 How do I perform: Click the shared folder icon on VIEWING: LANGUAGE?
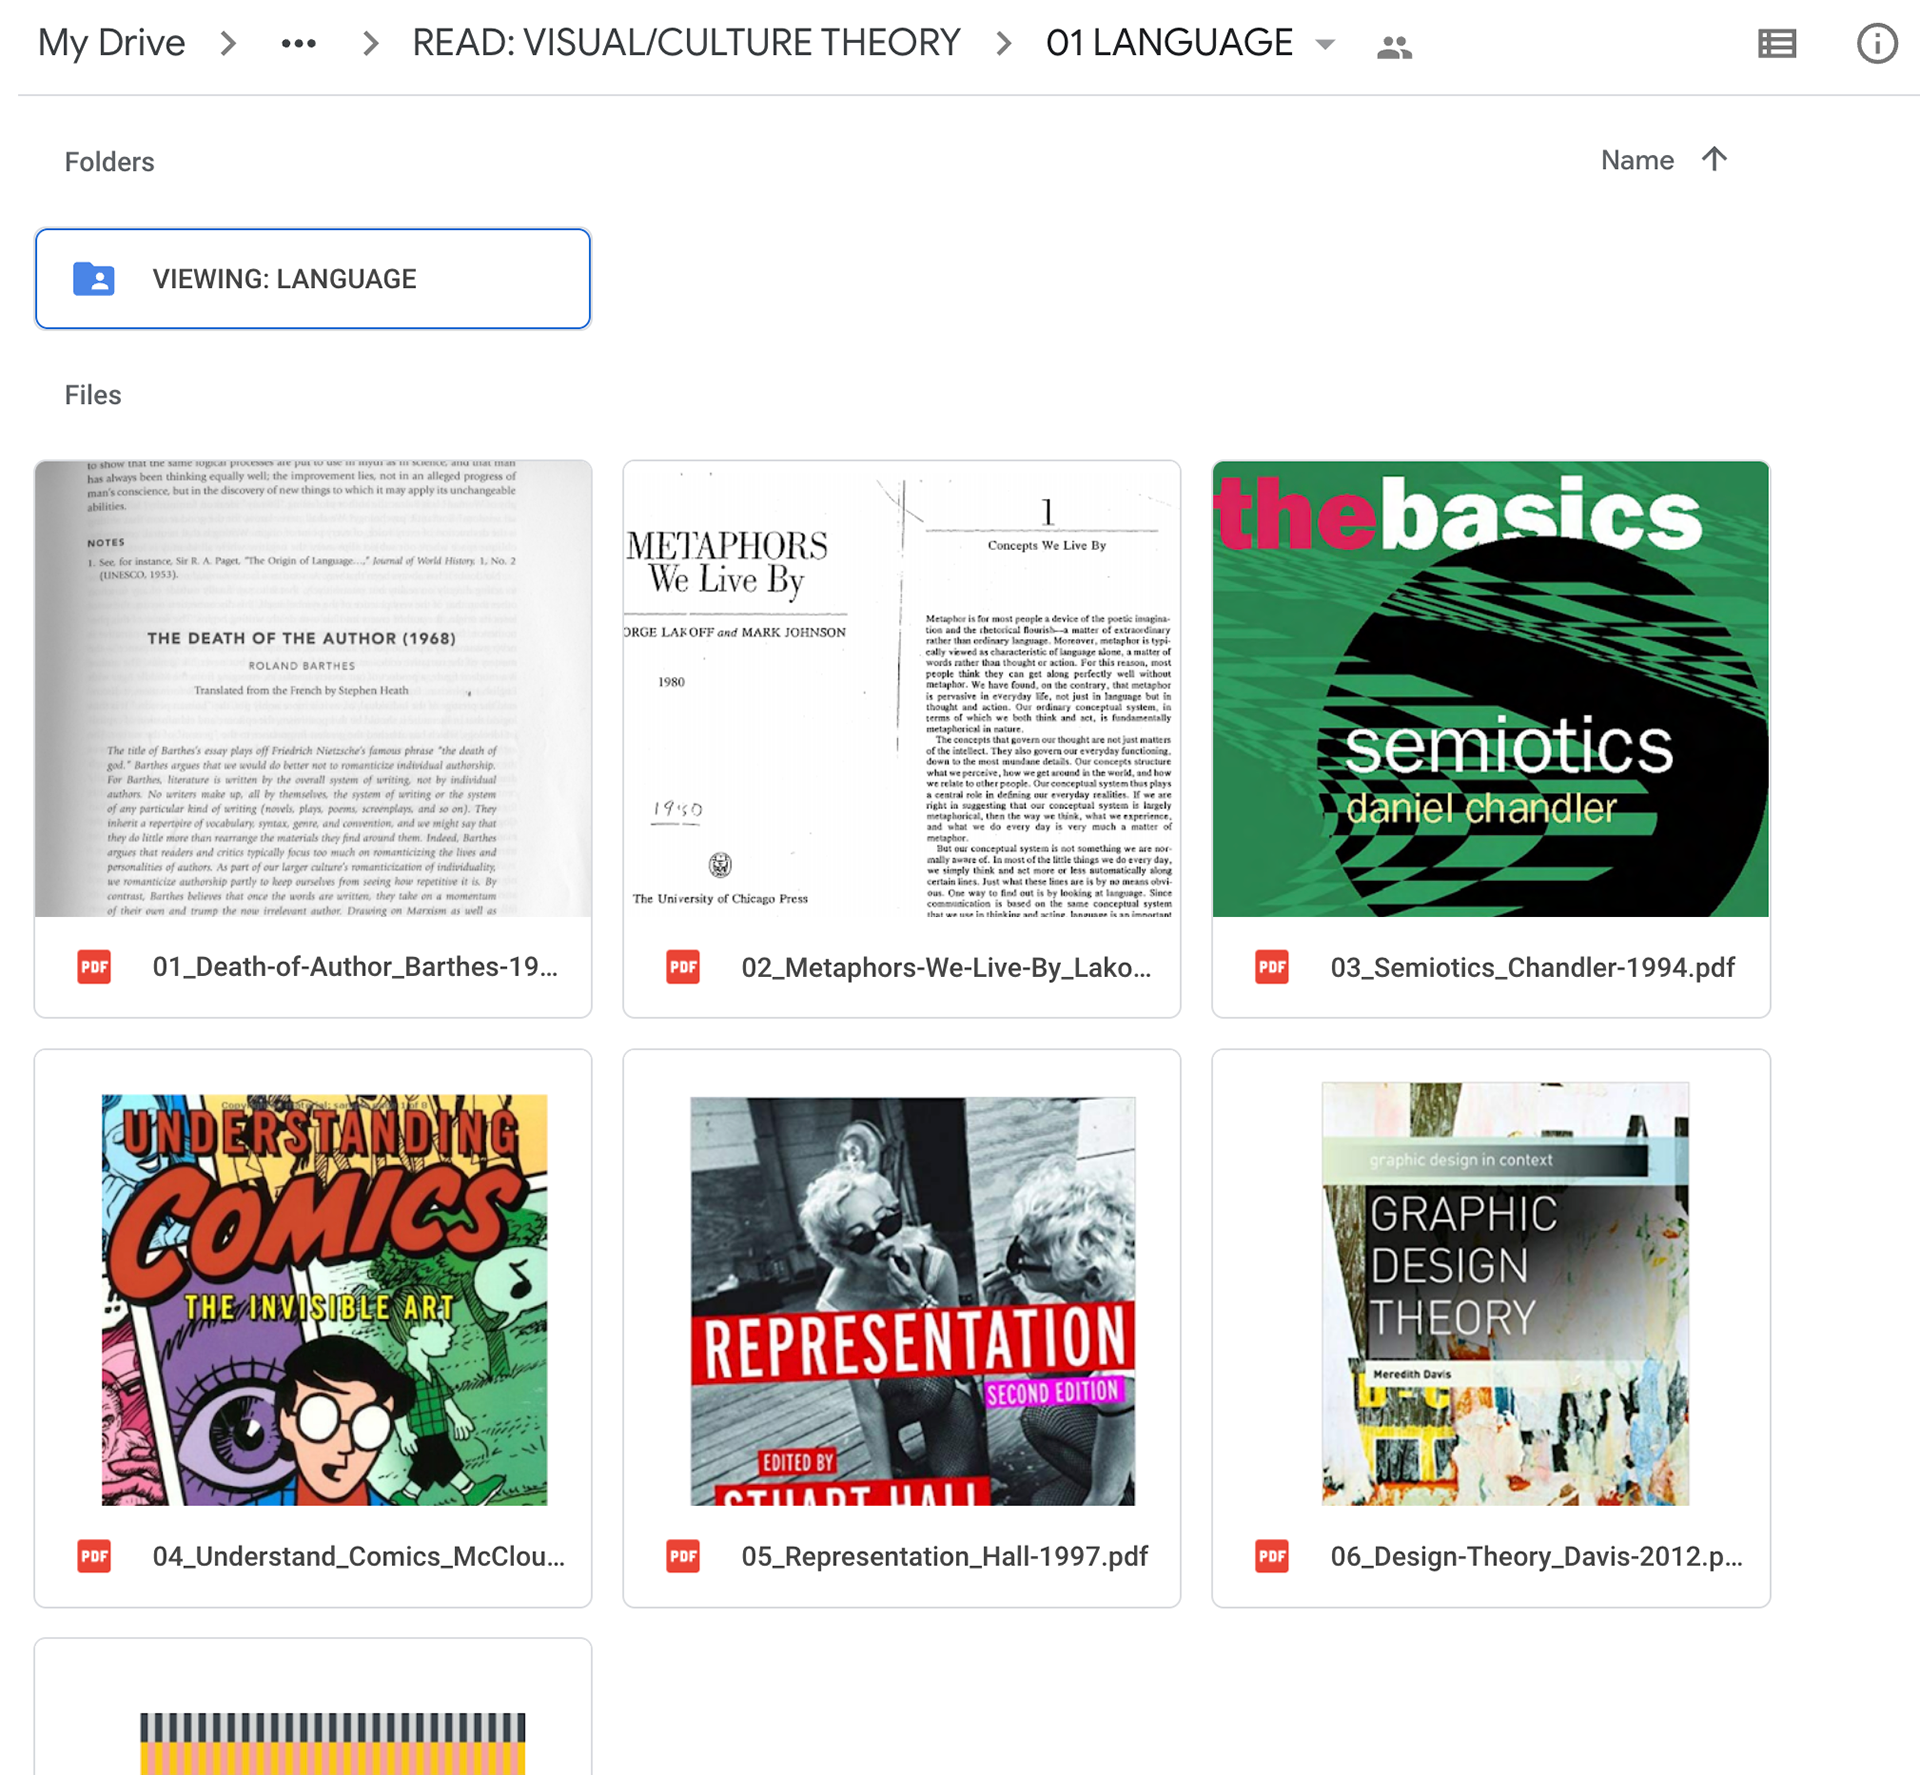[x=94, y=279]
